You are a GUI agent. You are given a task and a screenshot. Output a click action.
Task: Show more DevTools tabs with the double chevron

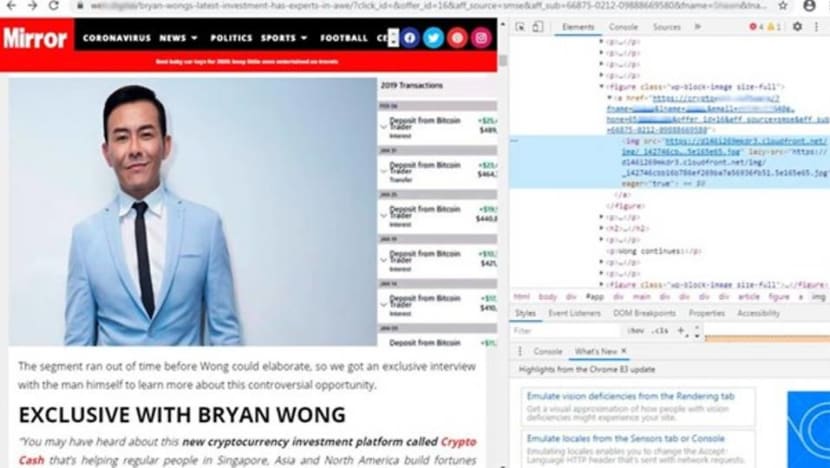[x=698, y=27]
